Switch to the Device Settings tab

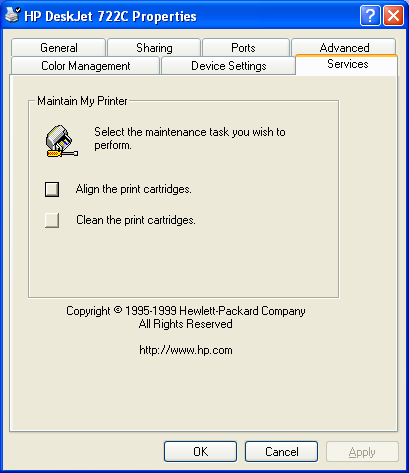(228, 66)
